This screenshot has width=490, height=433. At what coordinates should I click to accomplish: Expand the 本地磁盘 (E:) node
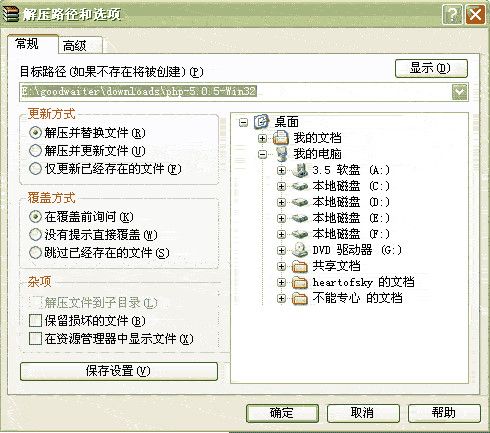(x=281, y=218)
